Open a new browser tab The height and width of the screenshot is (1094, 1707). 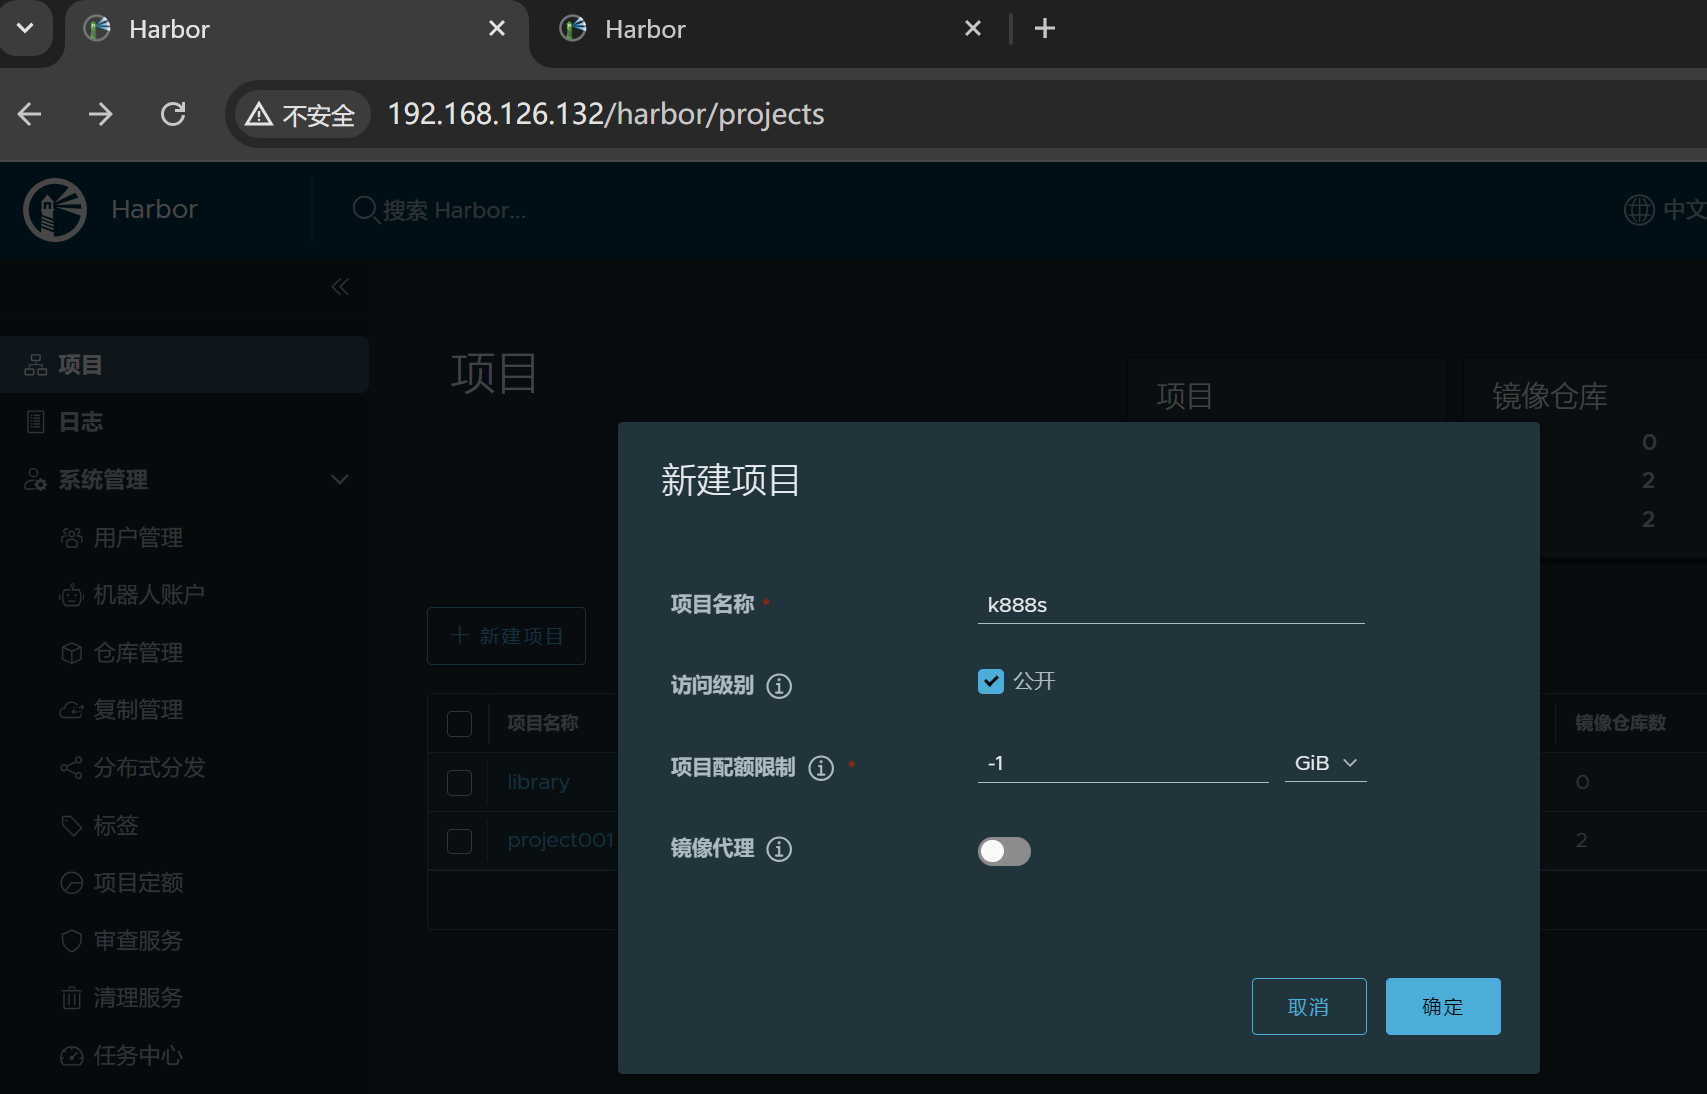pyautogui.click(x=1044, y=29)
